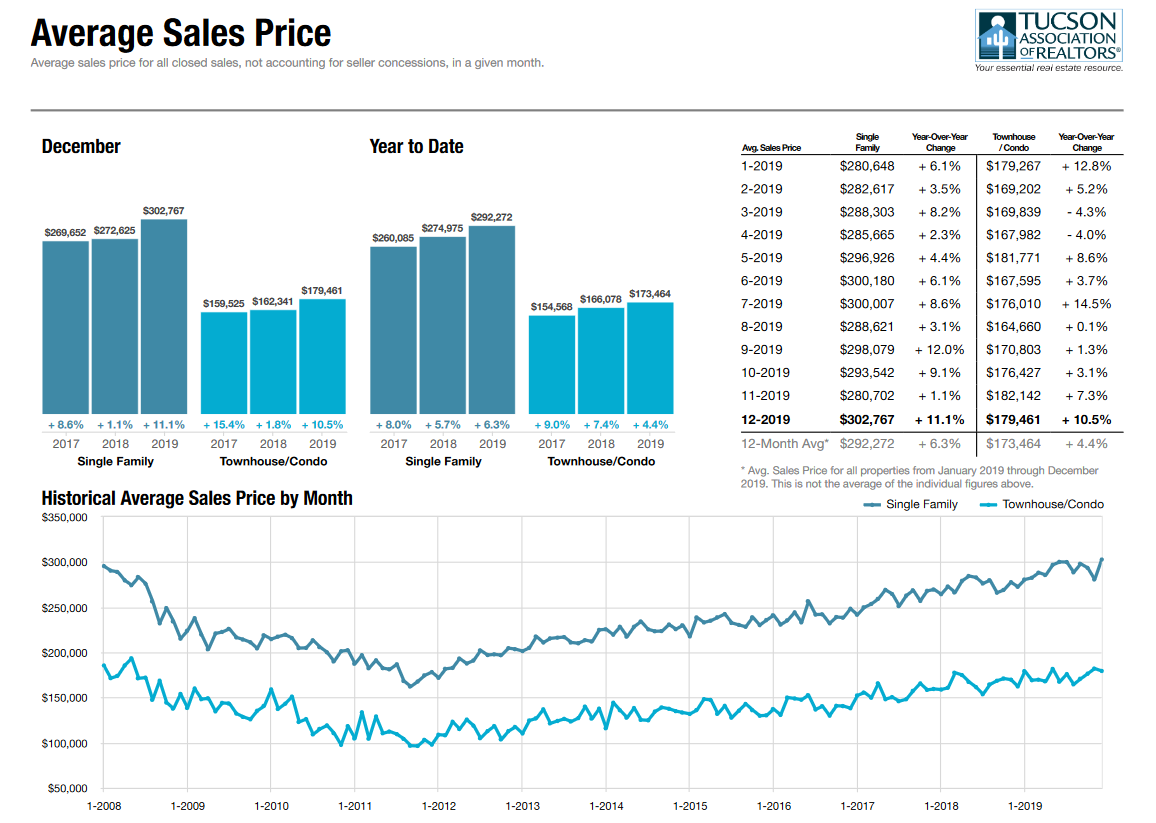The height and width of the screenshot is (823, 1156).
Task: Click the 1-2012 x-axis label
Action: pos(439,806)
